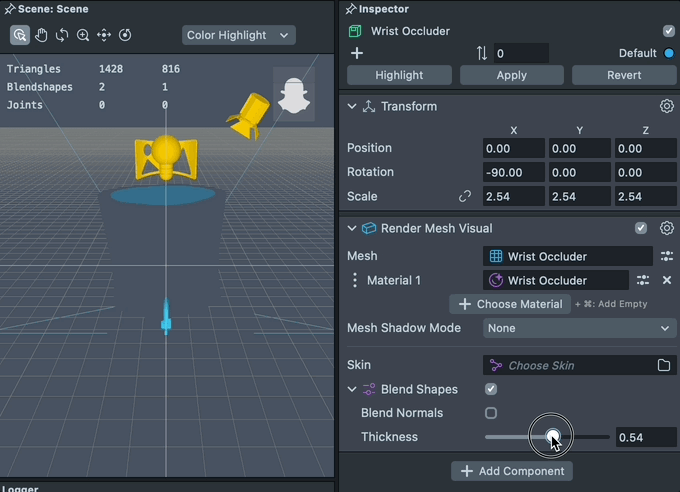Collapse the Blend Shapes section
This screenshot has height=492, width=680.
pos(352,389)
